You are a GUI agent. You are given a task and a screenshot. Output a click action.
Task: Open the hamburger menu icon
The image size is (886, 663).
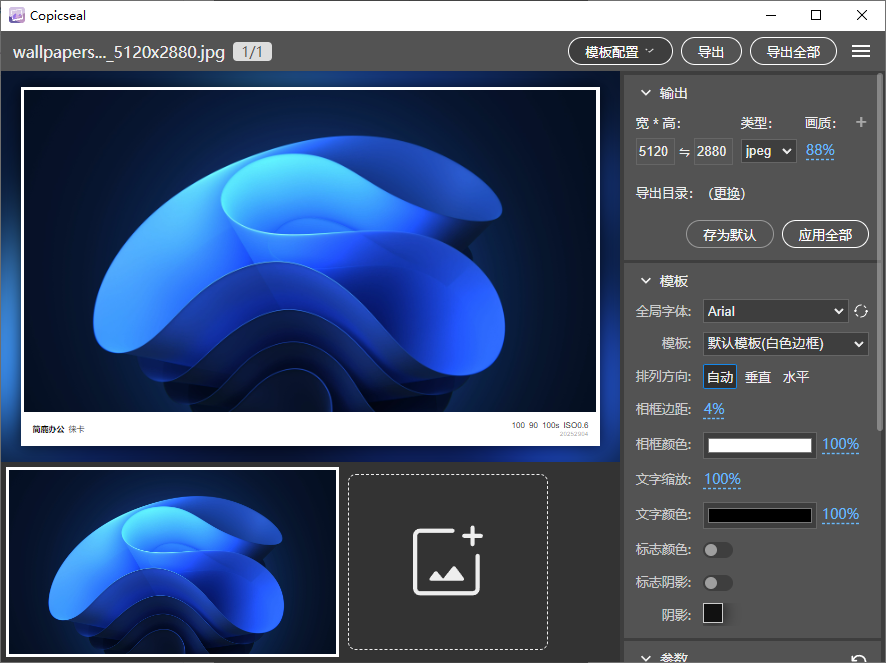click(860, 52)
